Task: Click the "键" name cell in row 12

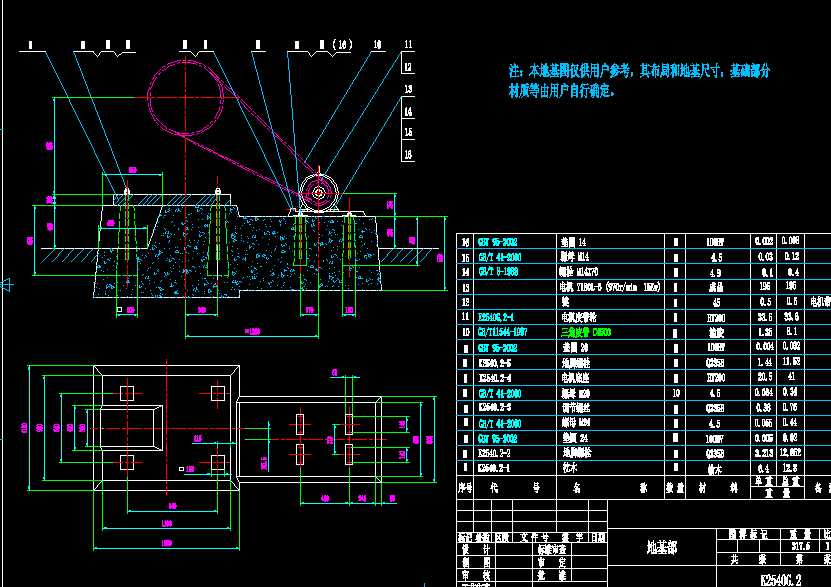Action: click(566, 302)
